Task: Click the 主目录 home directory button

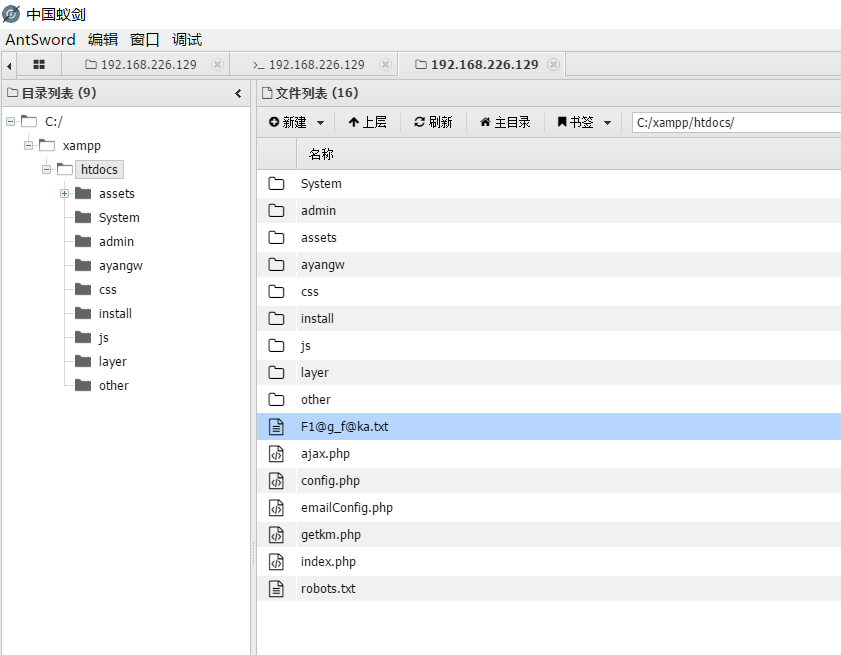Action: [505, 122]
